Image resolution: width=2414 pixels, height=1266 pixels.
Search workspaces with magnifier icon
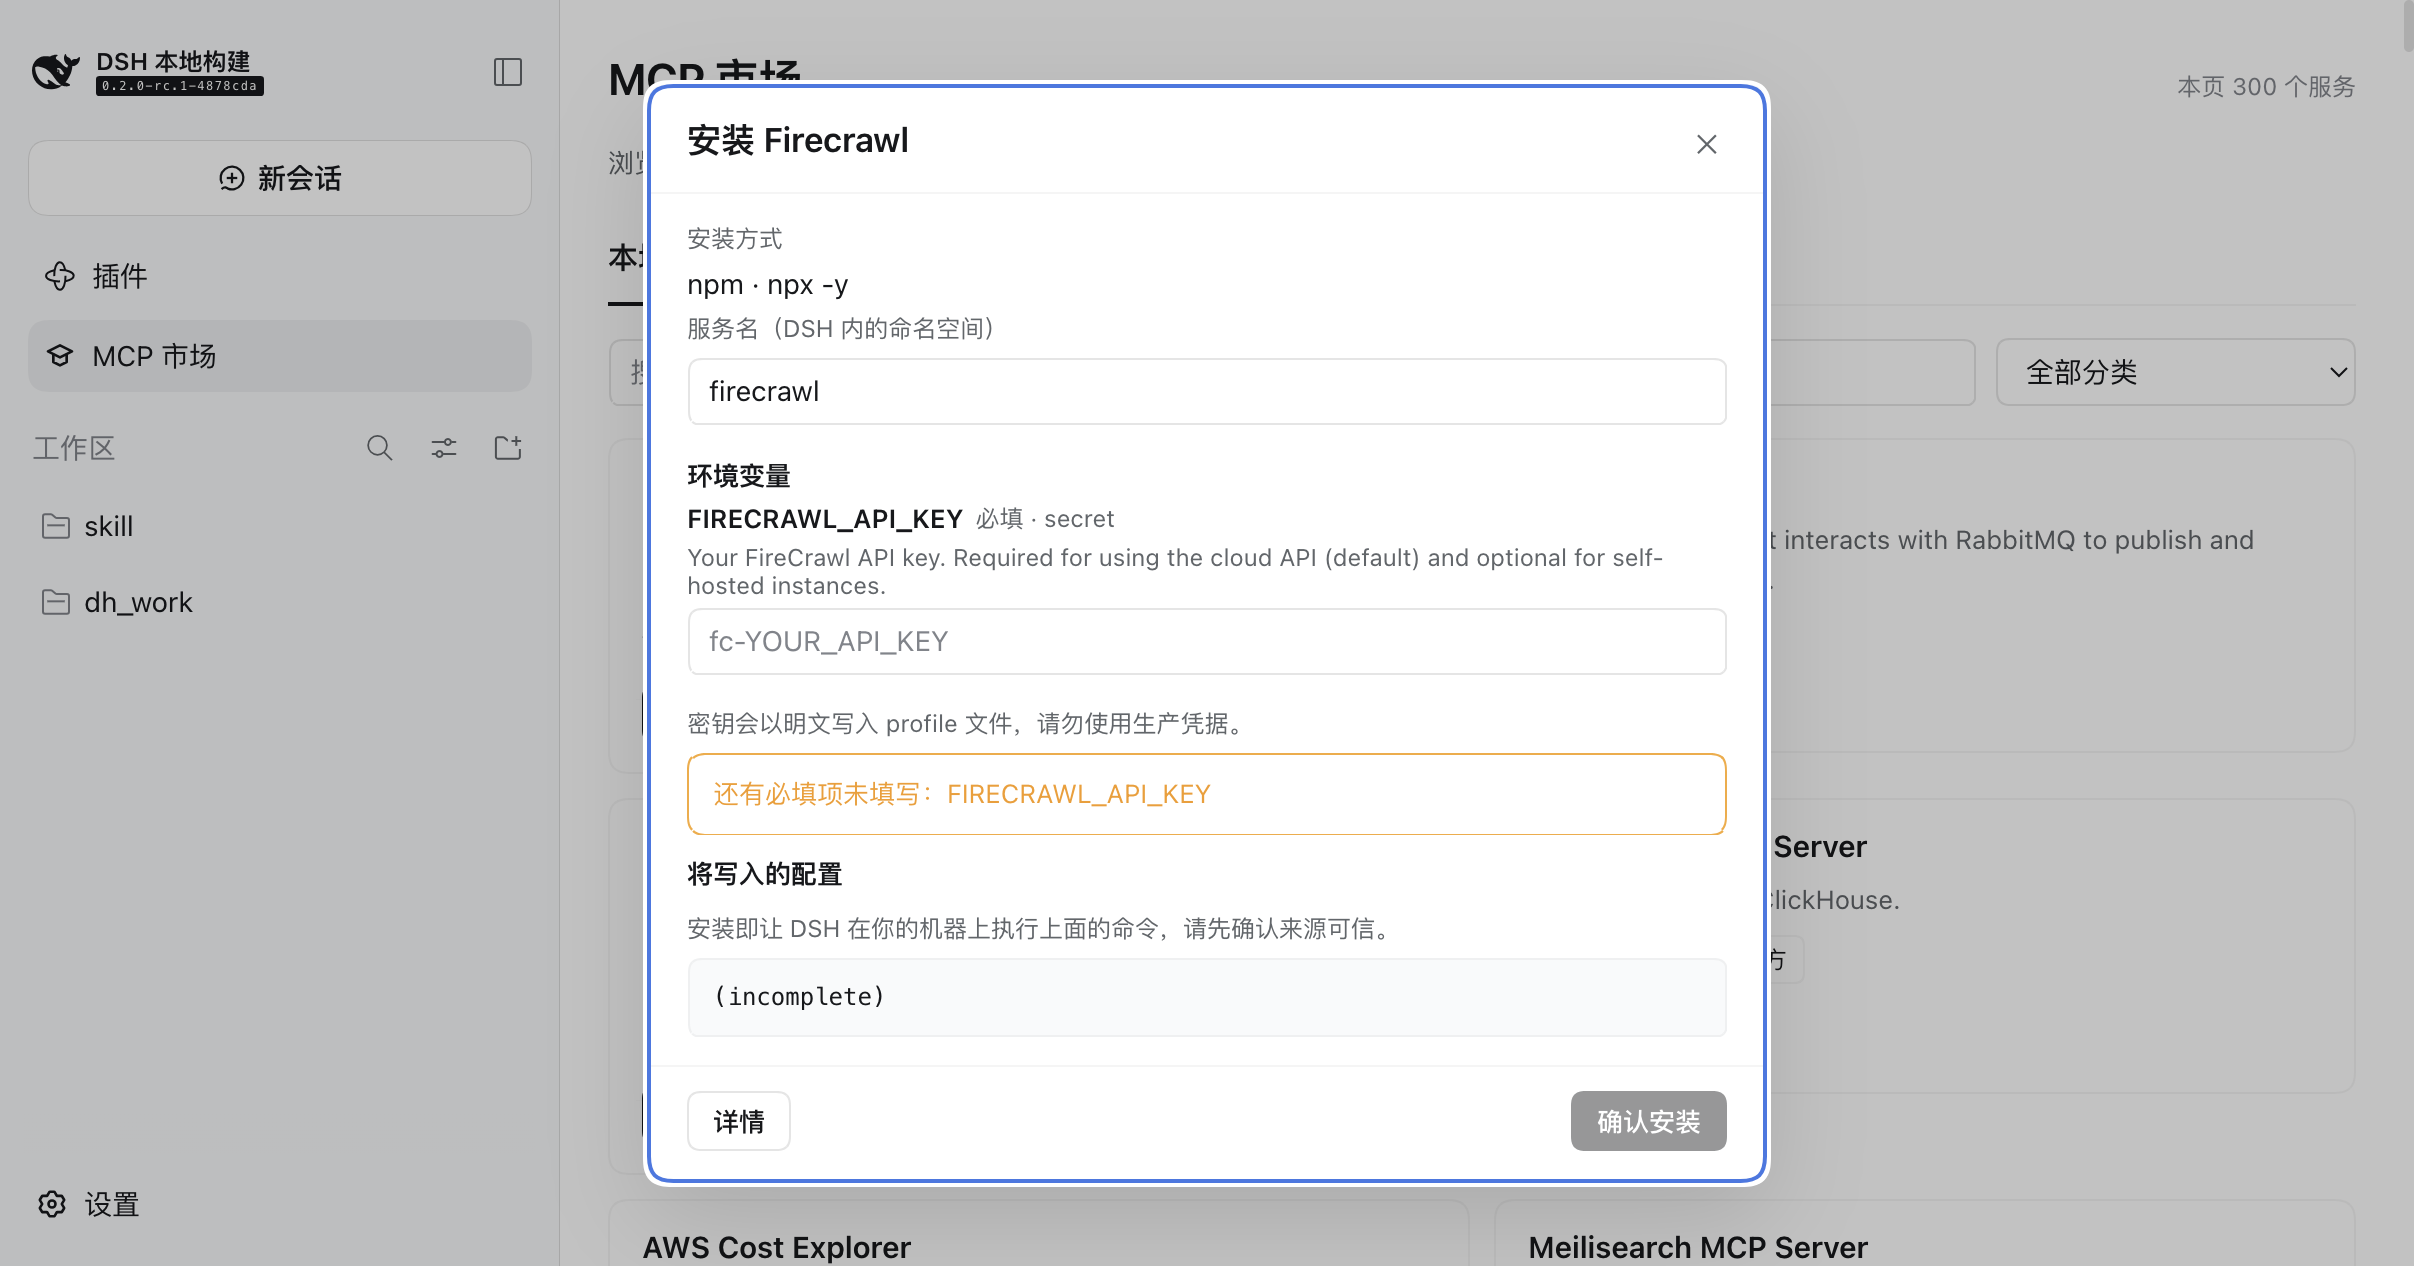click(380, 448)
